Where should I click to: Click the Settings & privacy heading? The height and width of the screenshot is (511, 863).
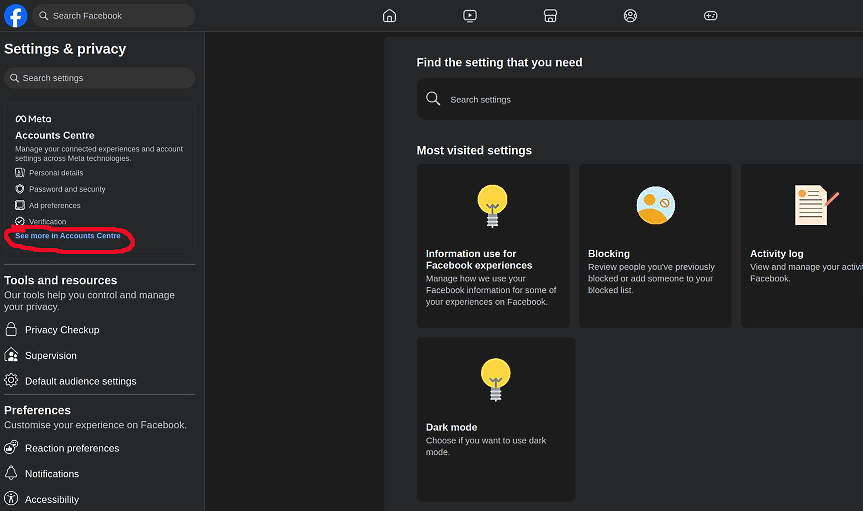65,49
